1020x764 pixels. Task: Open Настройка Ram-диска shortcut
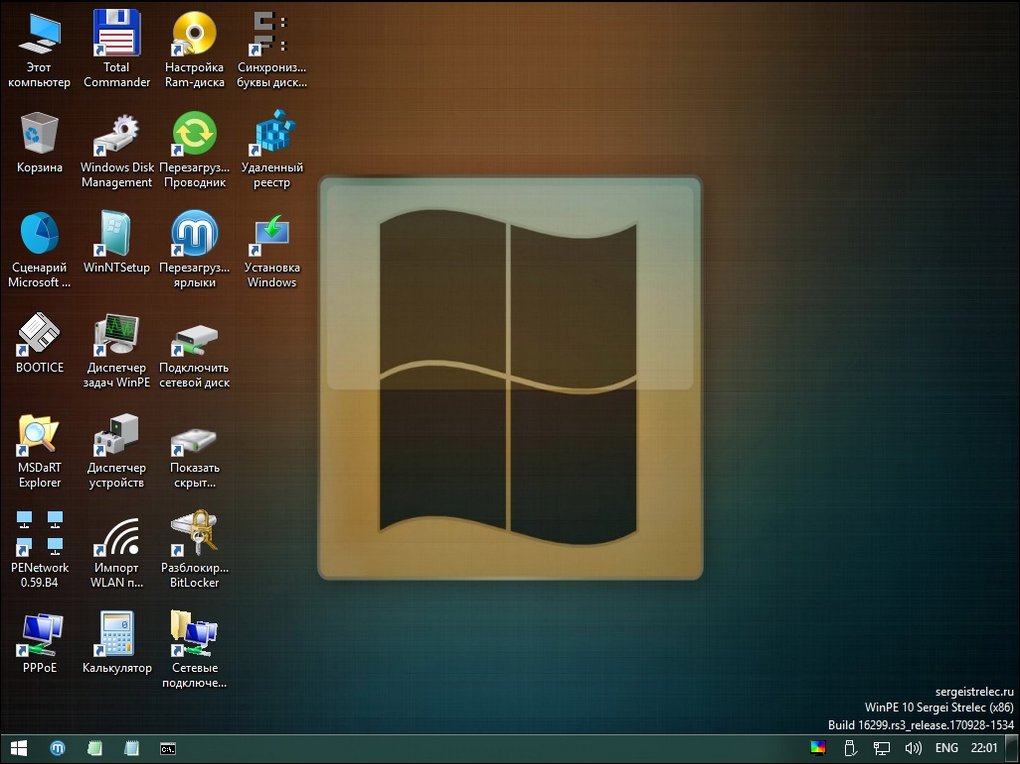194,49
